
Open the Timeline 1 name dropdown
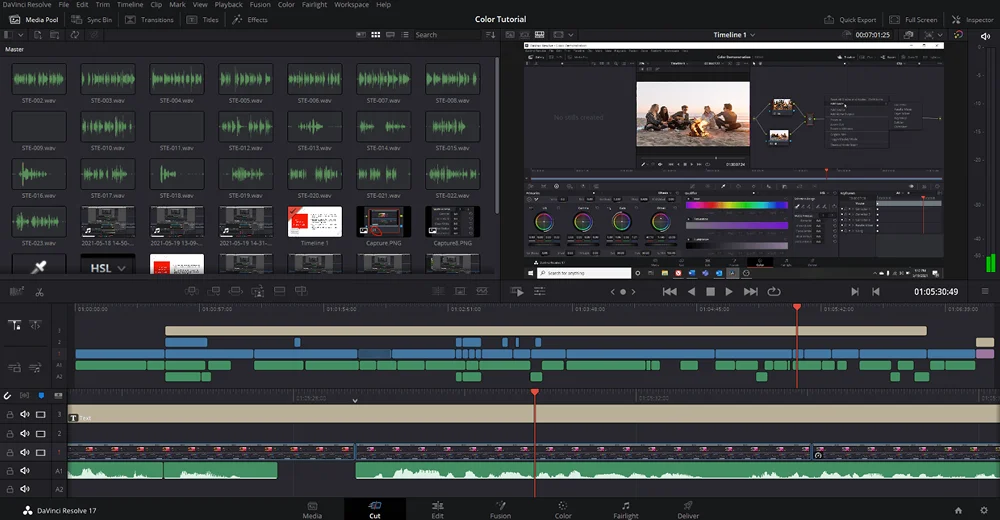click(x=734, y=35)
